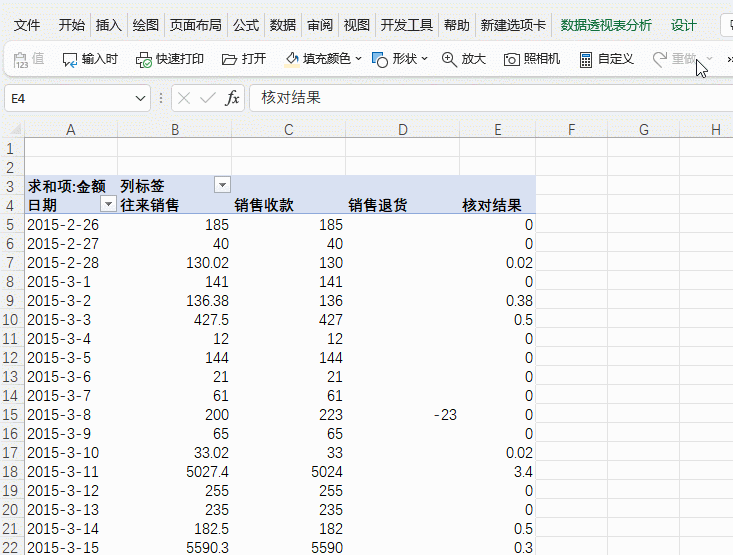Open the 文件 menu
This screenshot has height=555, width=733.
27,25
